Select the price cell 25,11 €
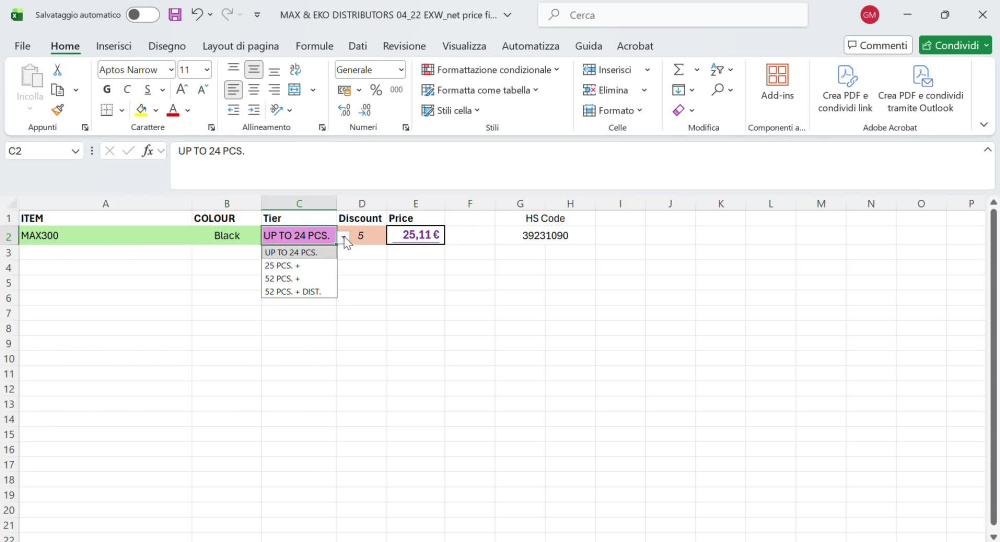 (415, 235)
